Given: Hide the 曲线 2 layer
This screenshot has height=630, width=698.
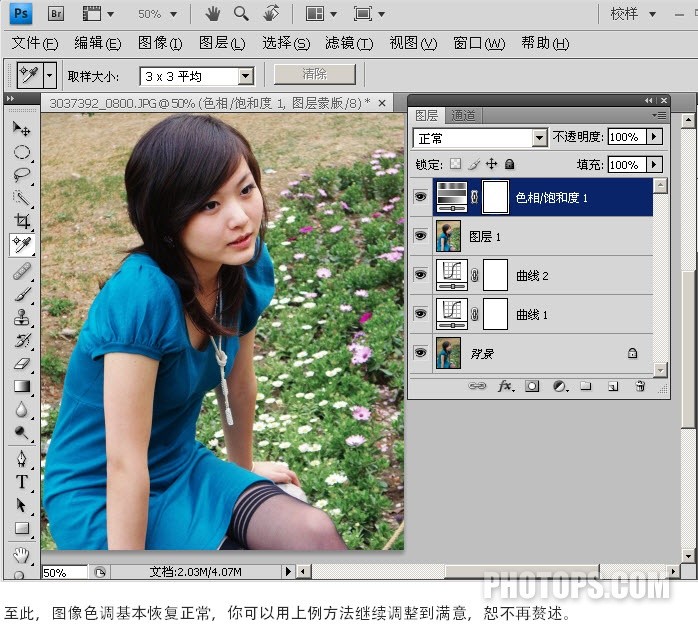Looking at the screenshot, I should pos(420,275).
